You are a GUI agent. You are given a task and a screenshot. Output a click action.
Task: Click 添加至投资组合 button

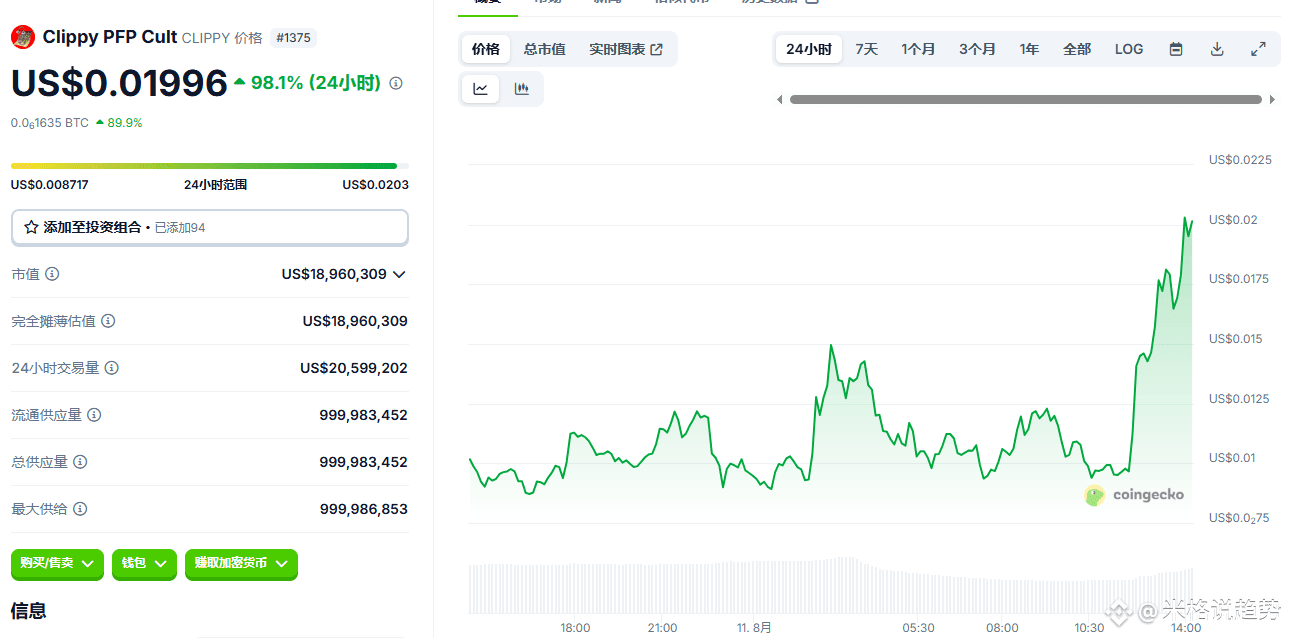pyautogui.click(x=210, y=227)
